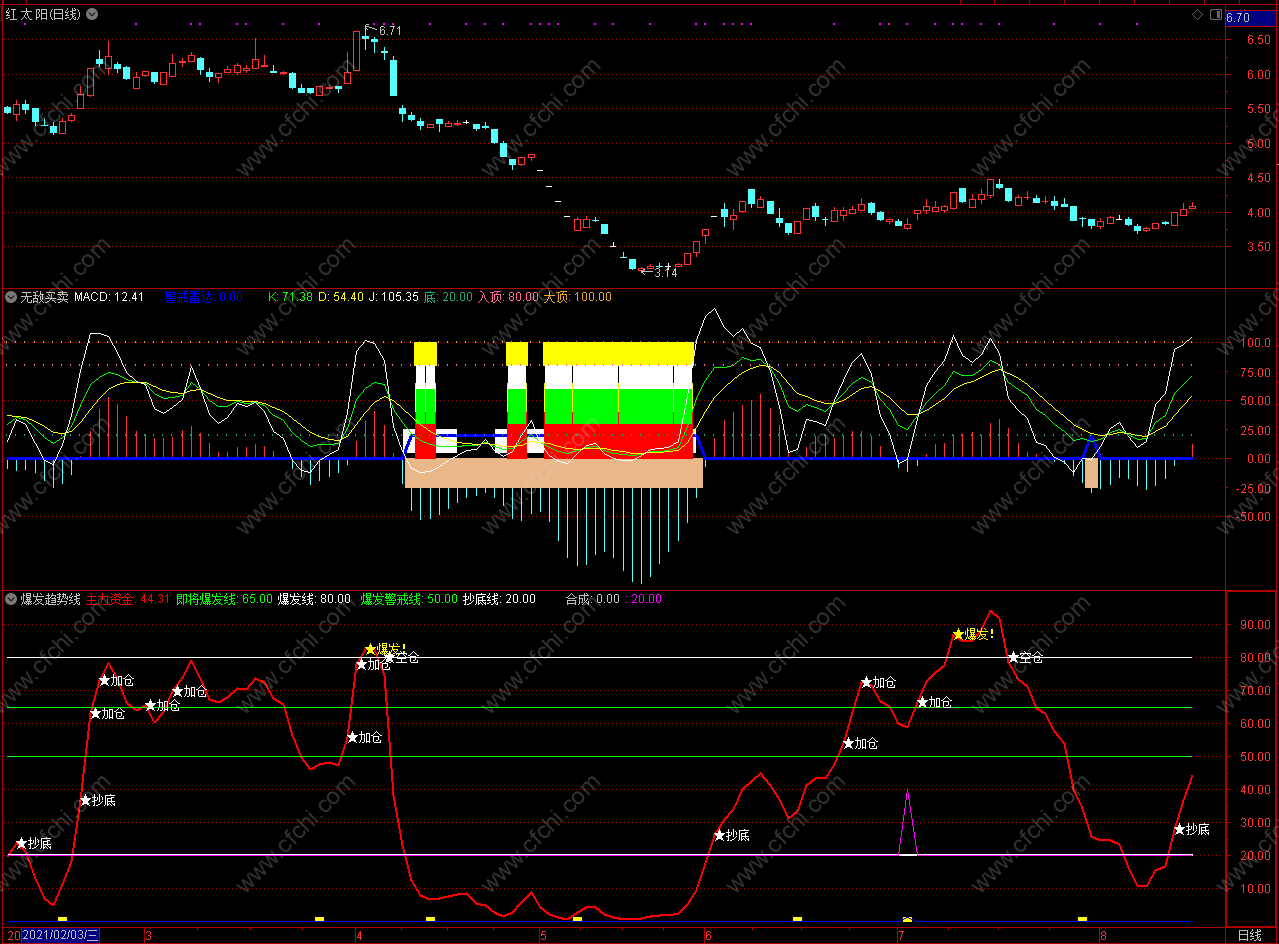Collapse the 爆发趋势线 indicator panel arrow
This screenshot has width=1279, height=944.
click(11, 600)
